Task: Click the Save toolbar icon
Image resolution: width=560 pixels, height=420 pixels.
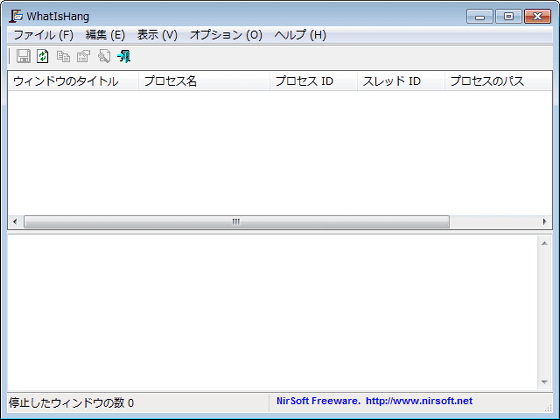Action: [24, 56]
